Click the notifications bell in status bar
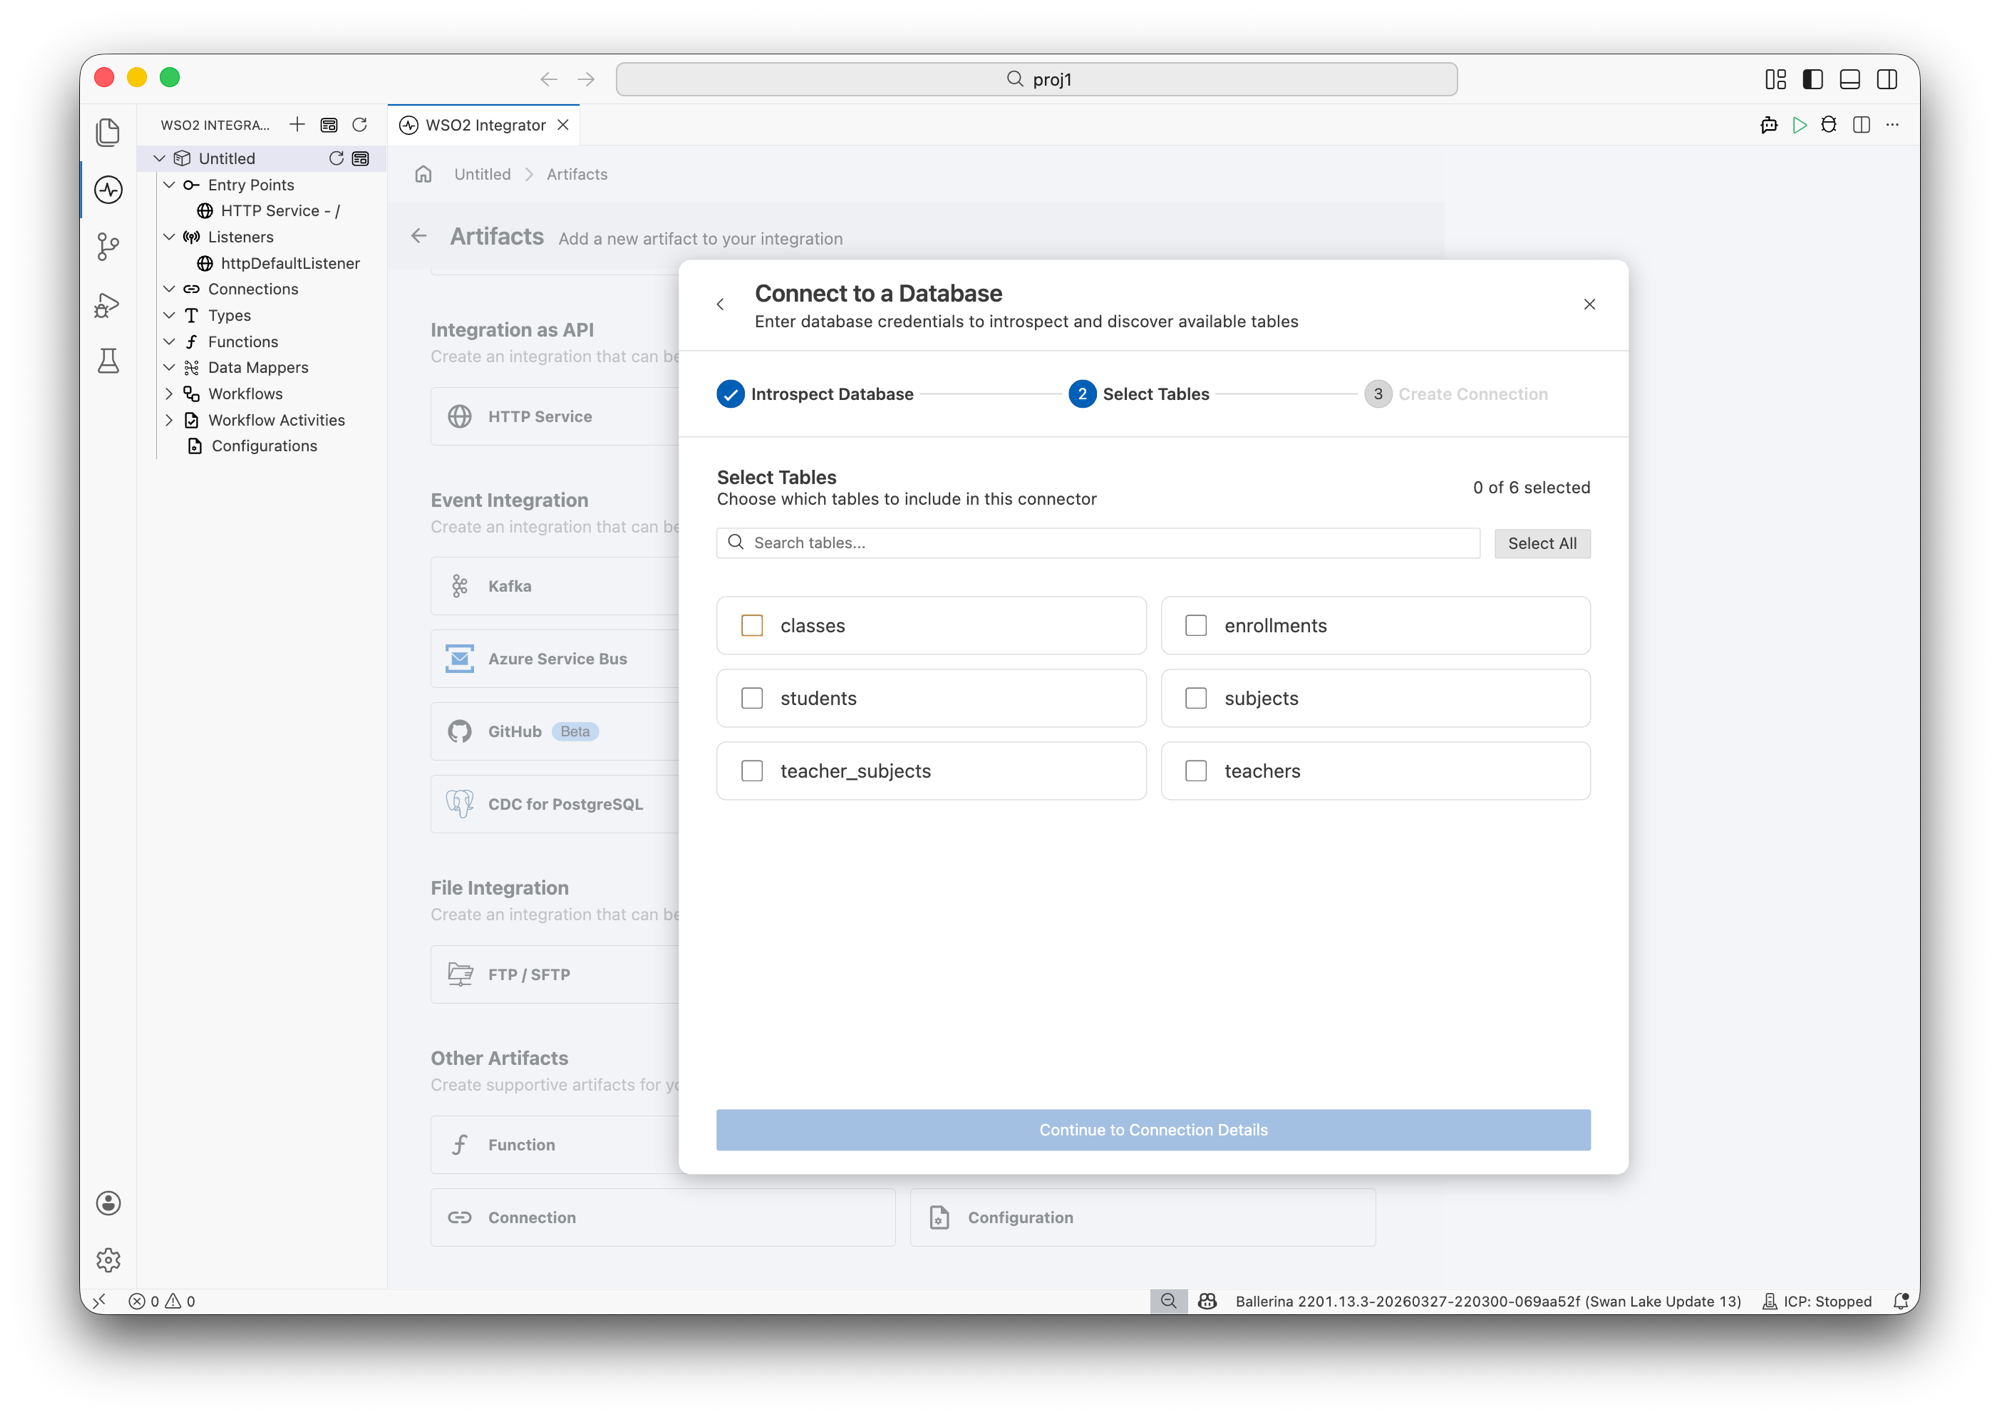 click(1901, 1301)
